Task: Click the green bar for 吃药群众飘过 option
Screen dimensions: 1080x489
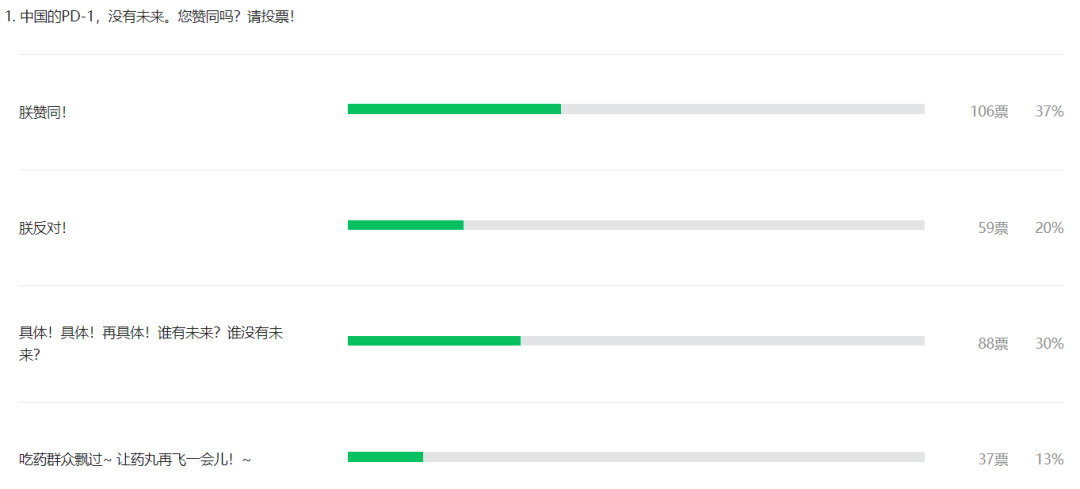Action: click(x=386, y=457)
